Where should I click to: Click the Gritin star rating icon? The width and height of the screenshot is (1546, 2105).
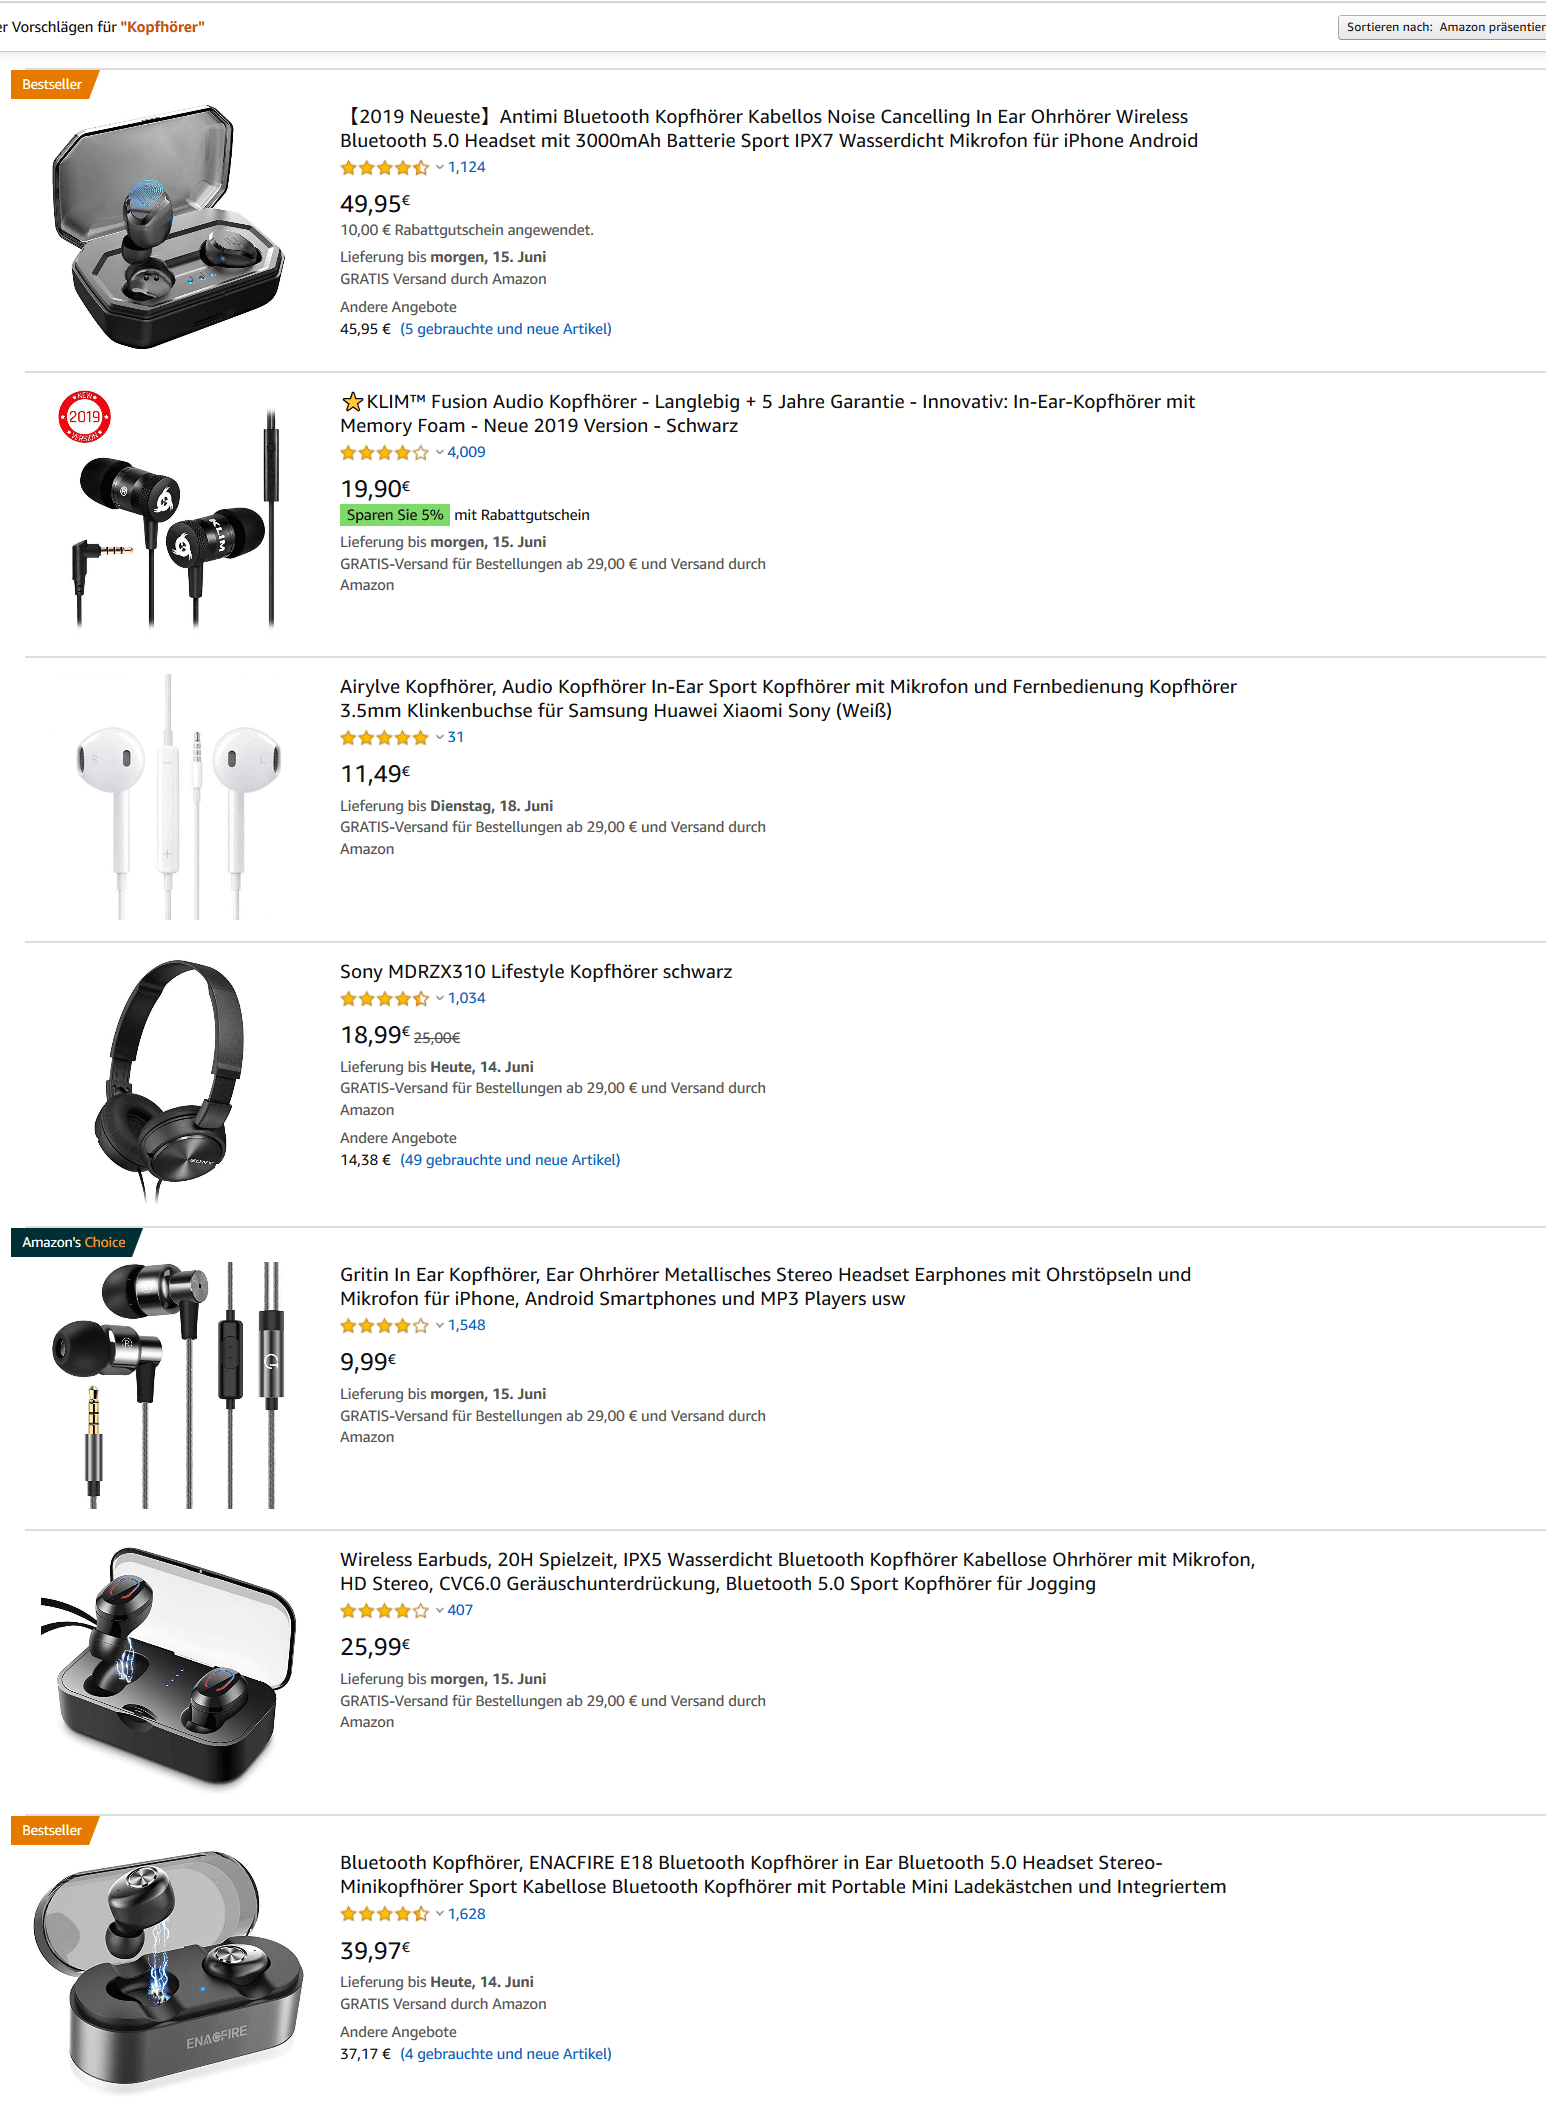tap(385, 1326)
